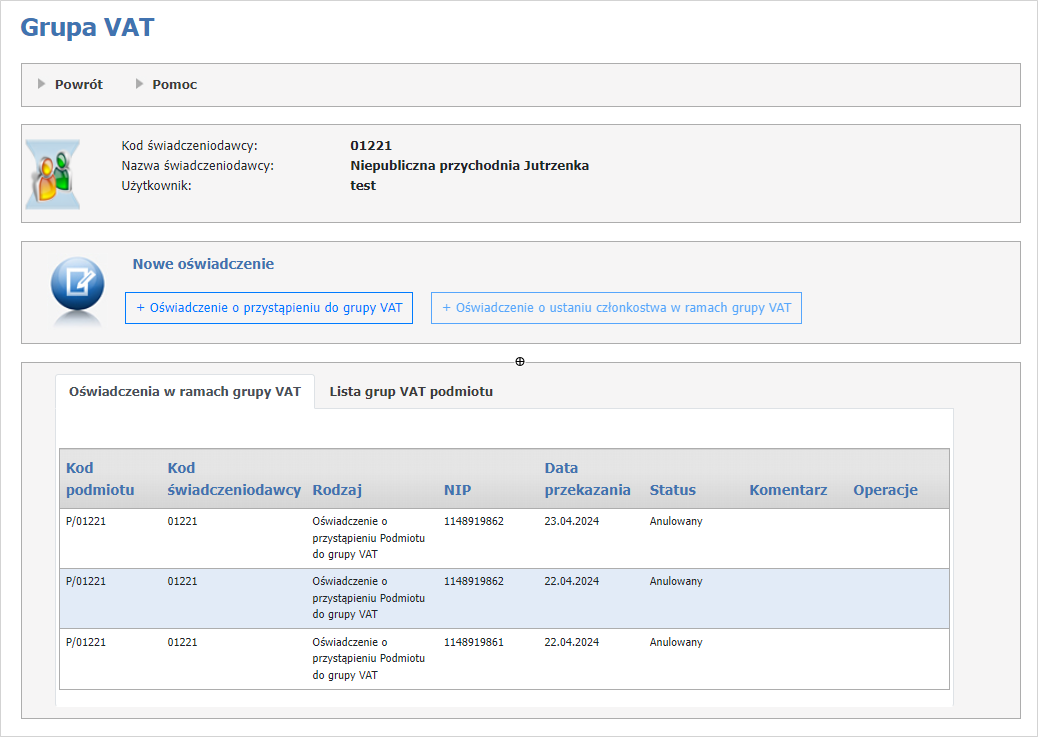Sort table by NIP column header

(x=457, y=490)
